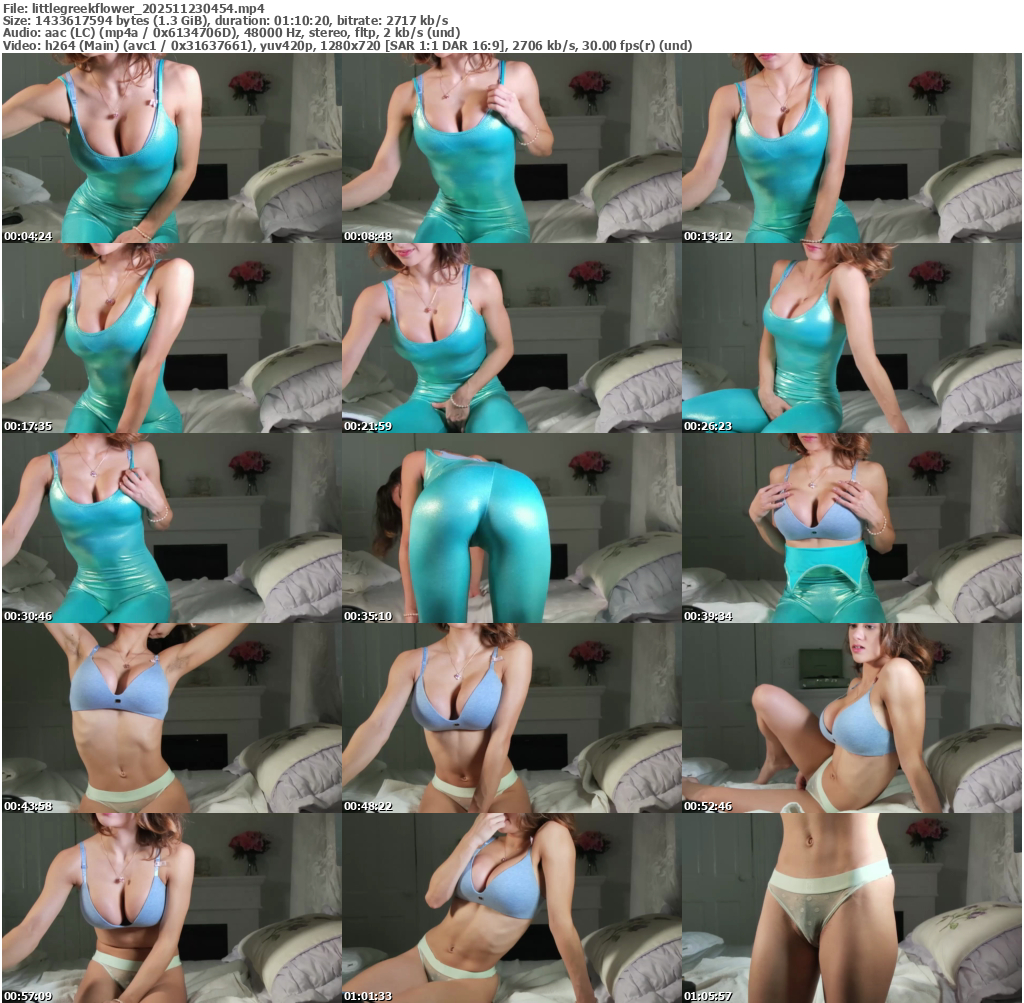Click the thumbnail marked 00:13:12
The width and height of the screenshot is (1024, 1003).
[851, 148]
